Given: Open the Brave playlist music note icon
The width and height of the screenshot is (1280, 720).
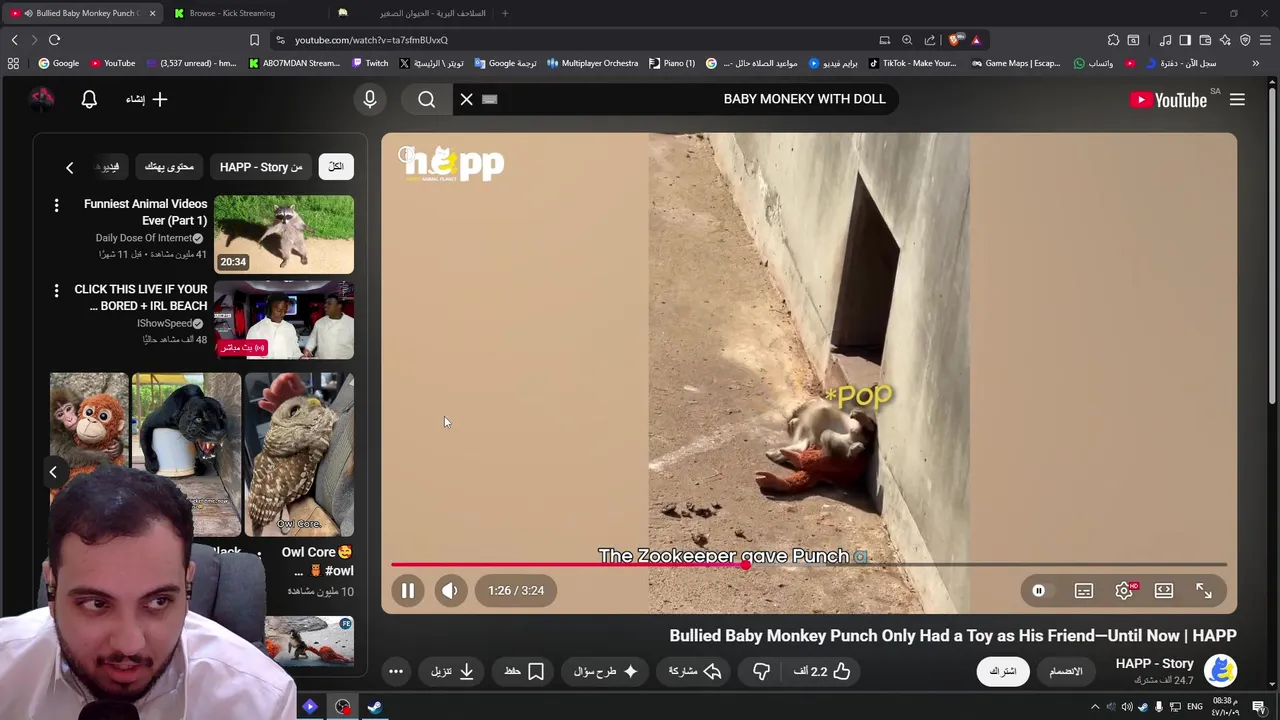Looking at the screenshot, I should click(x=1165, y=40).
